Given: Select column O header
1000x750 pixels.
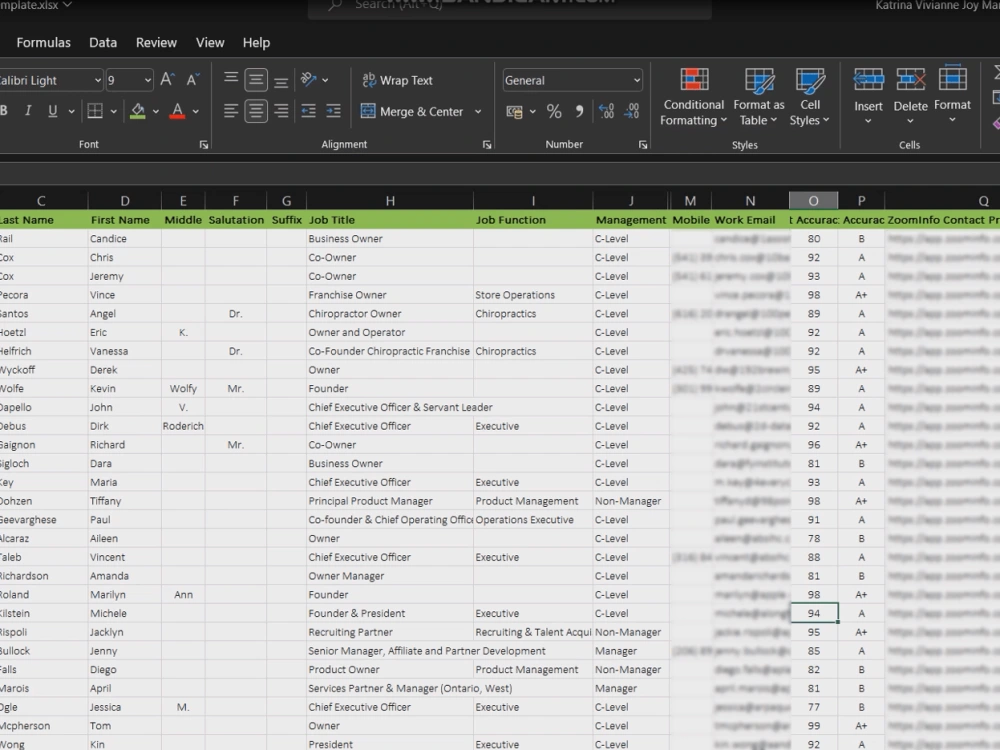Looking at the screenshot, I should point(813,201).
